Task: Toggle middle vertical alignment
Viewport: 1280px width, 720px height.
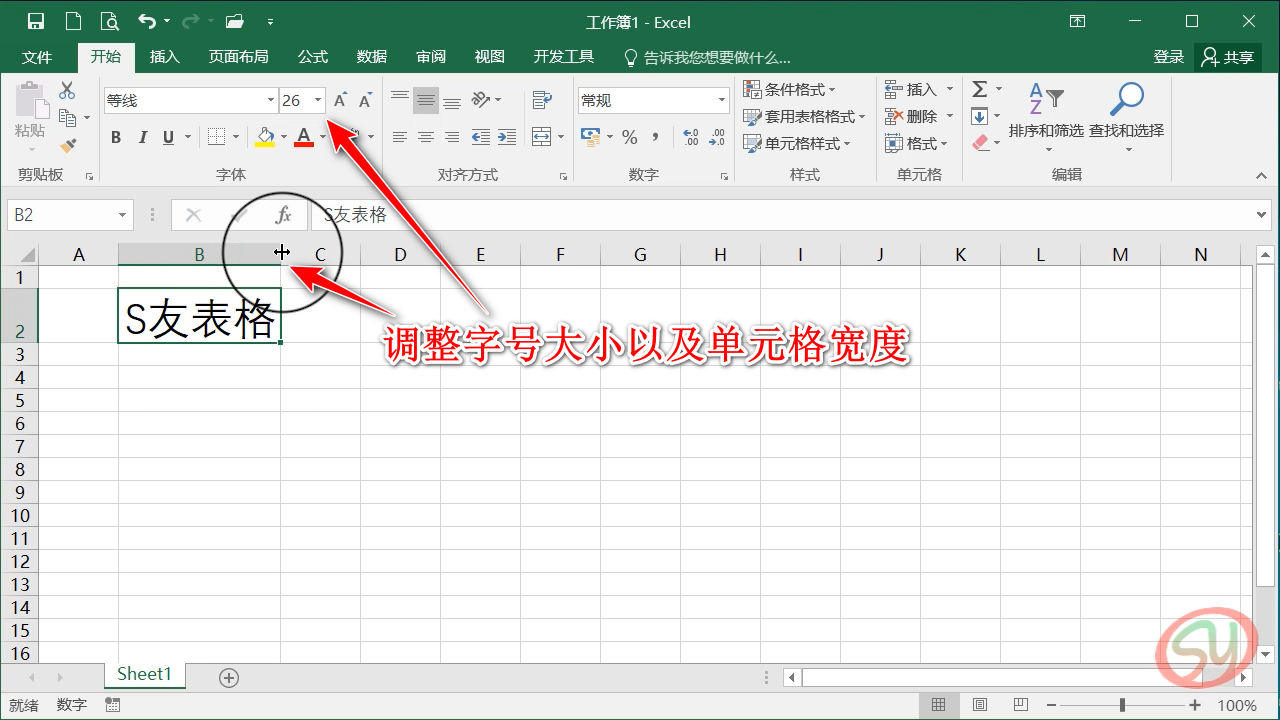Action: [426, 100]
